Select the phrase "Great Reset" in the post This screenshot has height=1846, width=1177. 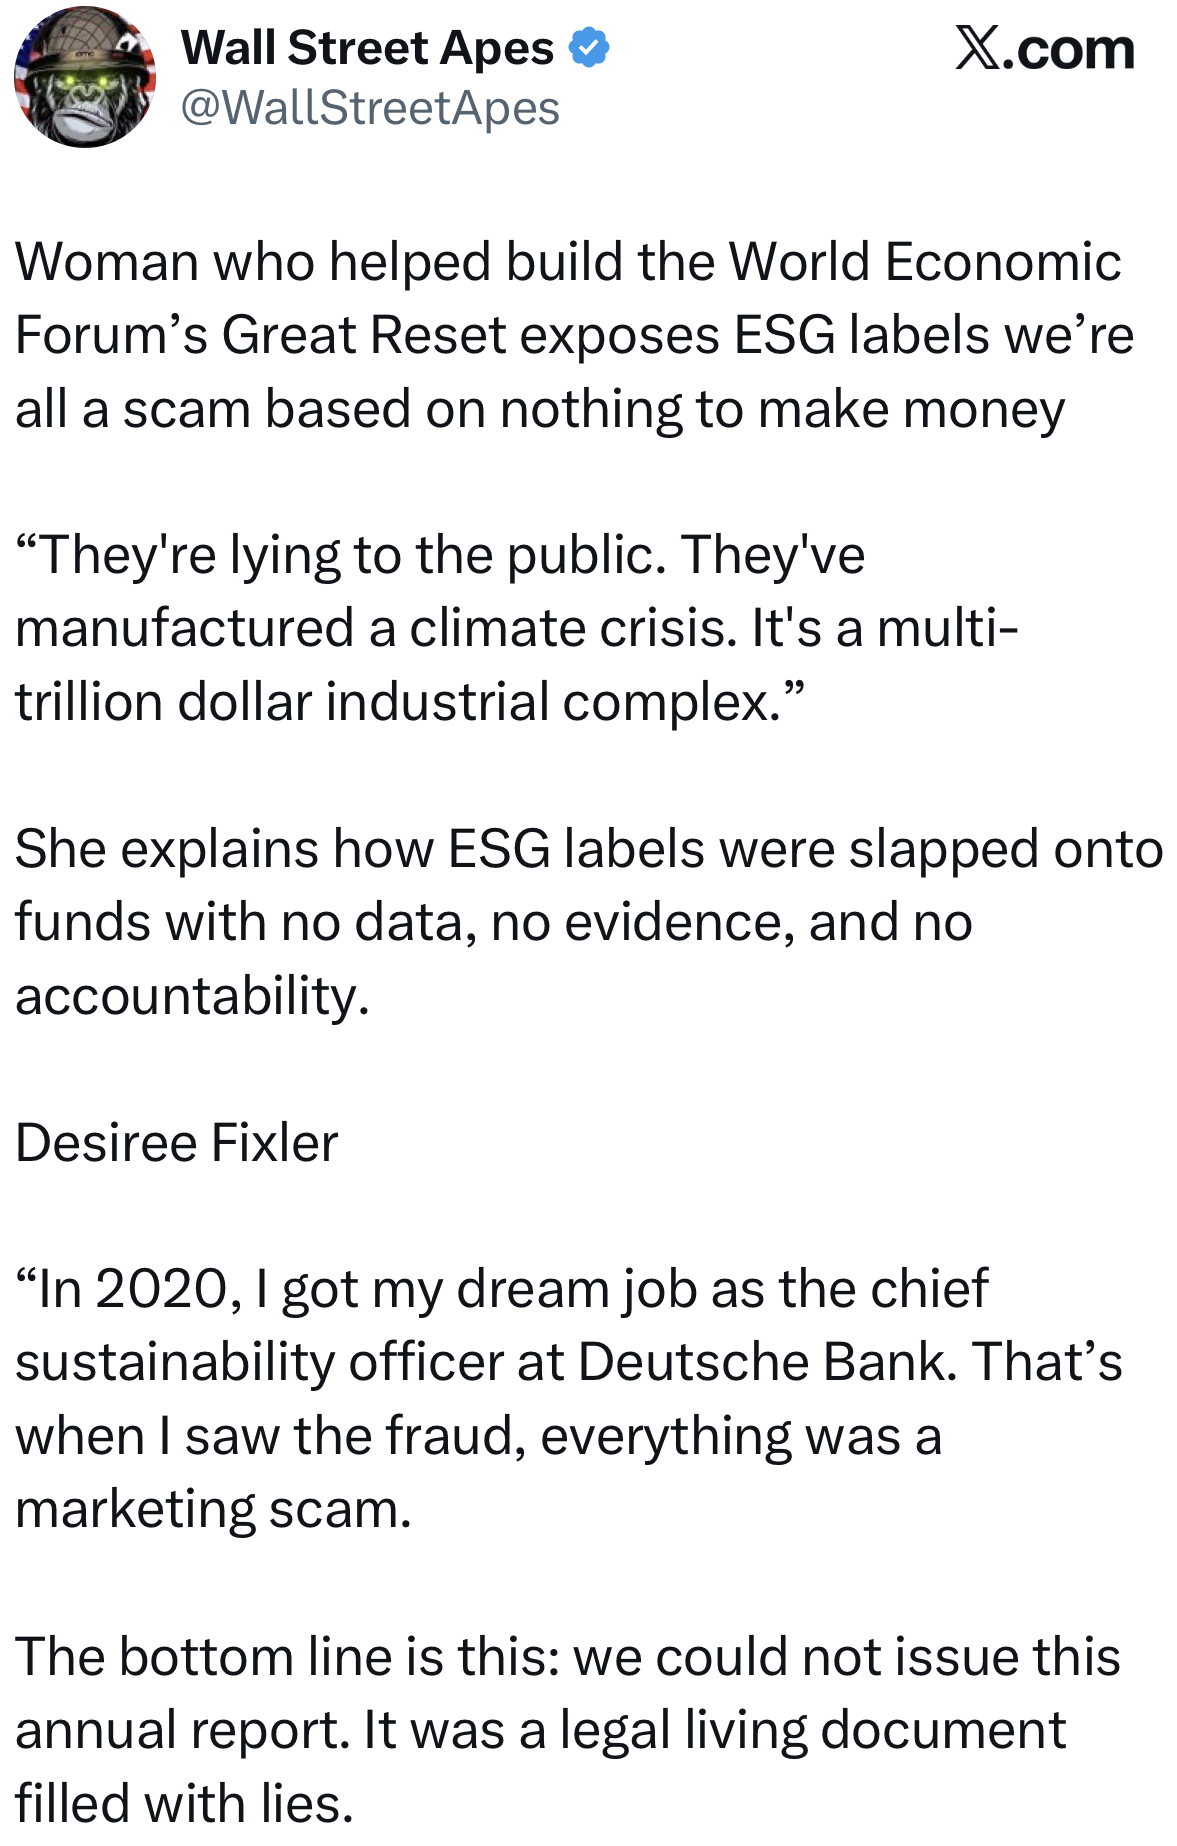[364, 336]
